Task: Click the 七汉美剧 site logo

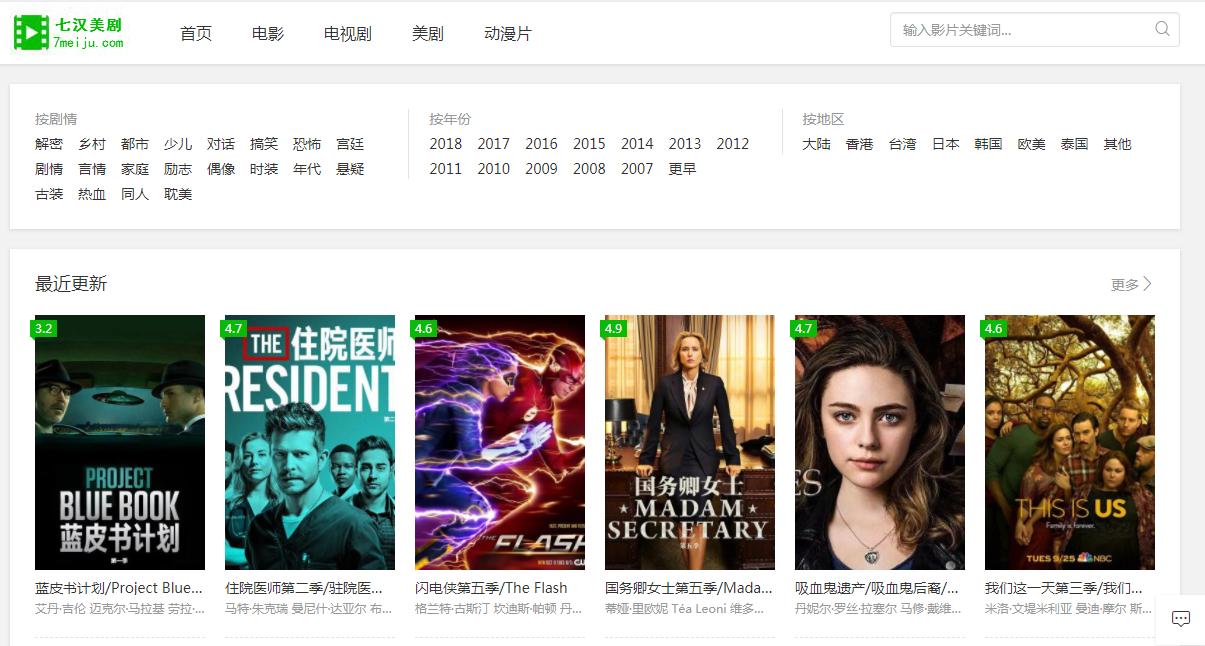Action: pos(69,33)
